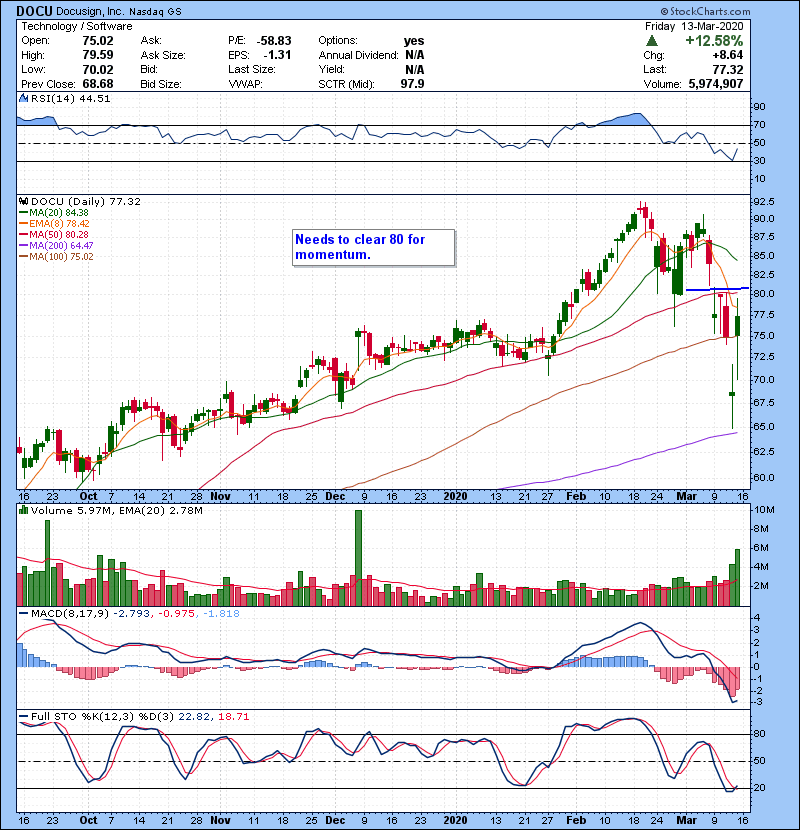Click the volume bars icon beside Volume label
This screenshot has width=800, height=830.
point(23,510)
